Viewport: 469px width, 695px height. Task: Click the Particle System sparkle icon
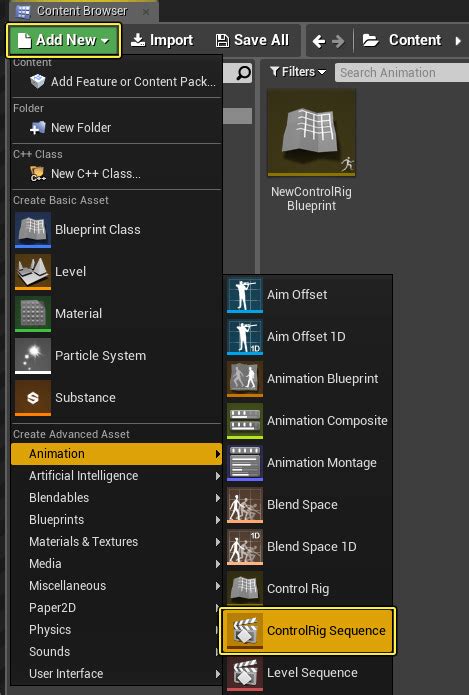pyautogui.click(x=33, y=356)
